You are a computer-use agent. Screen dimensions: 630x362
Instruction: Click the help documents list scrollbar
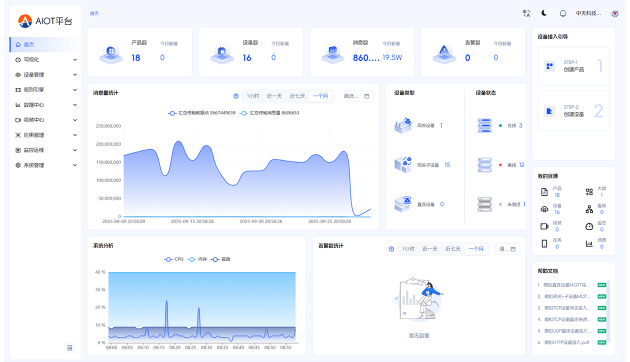(x=608, y=311)
